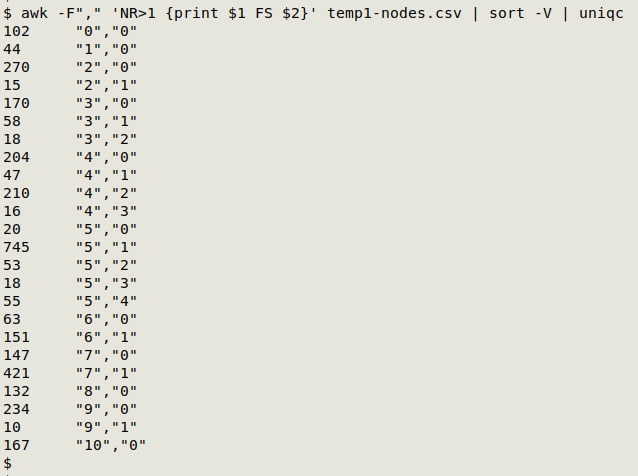
Task: Click the "9","1" pair text
Action: [x=107, y=427]
